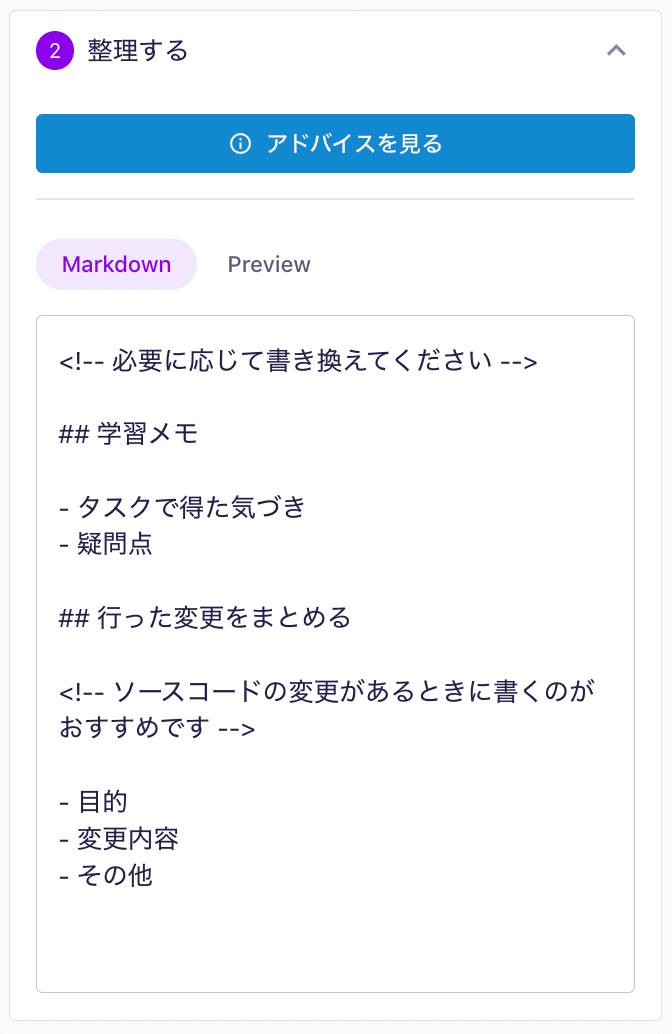The image size is (672, 1034).
Task: Click the info icon in advice button
Action: tap(240, 144)
